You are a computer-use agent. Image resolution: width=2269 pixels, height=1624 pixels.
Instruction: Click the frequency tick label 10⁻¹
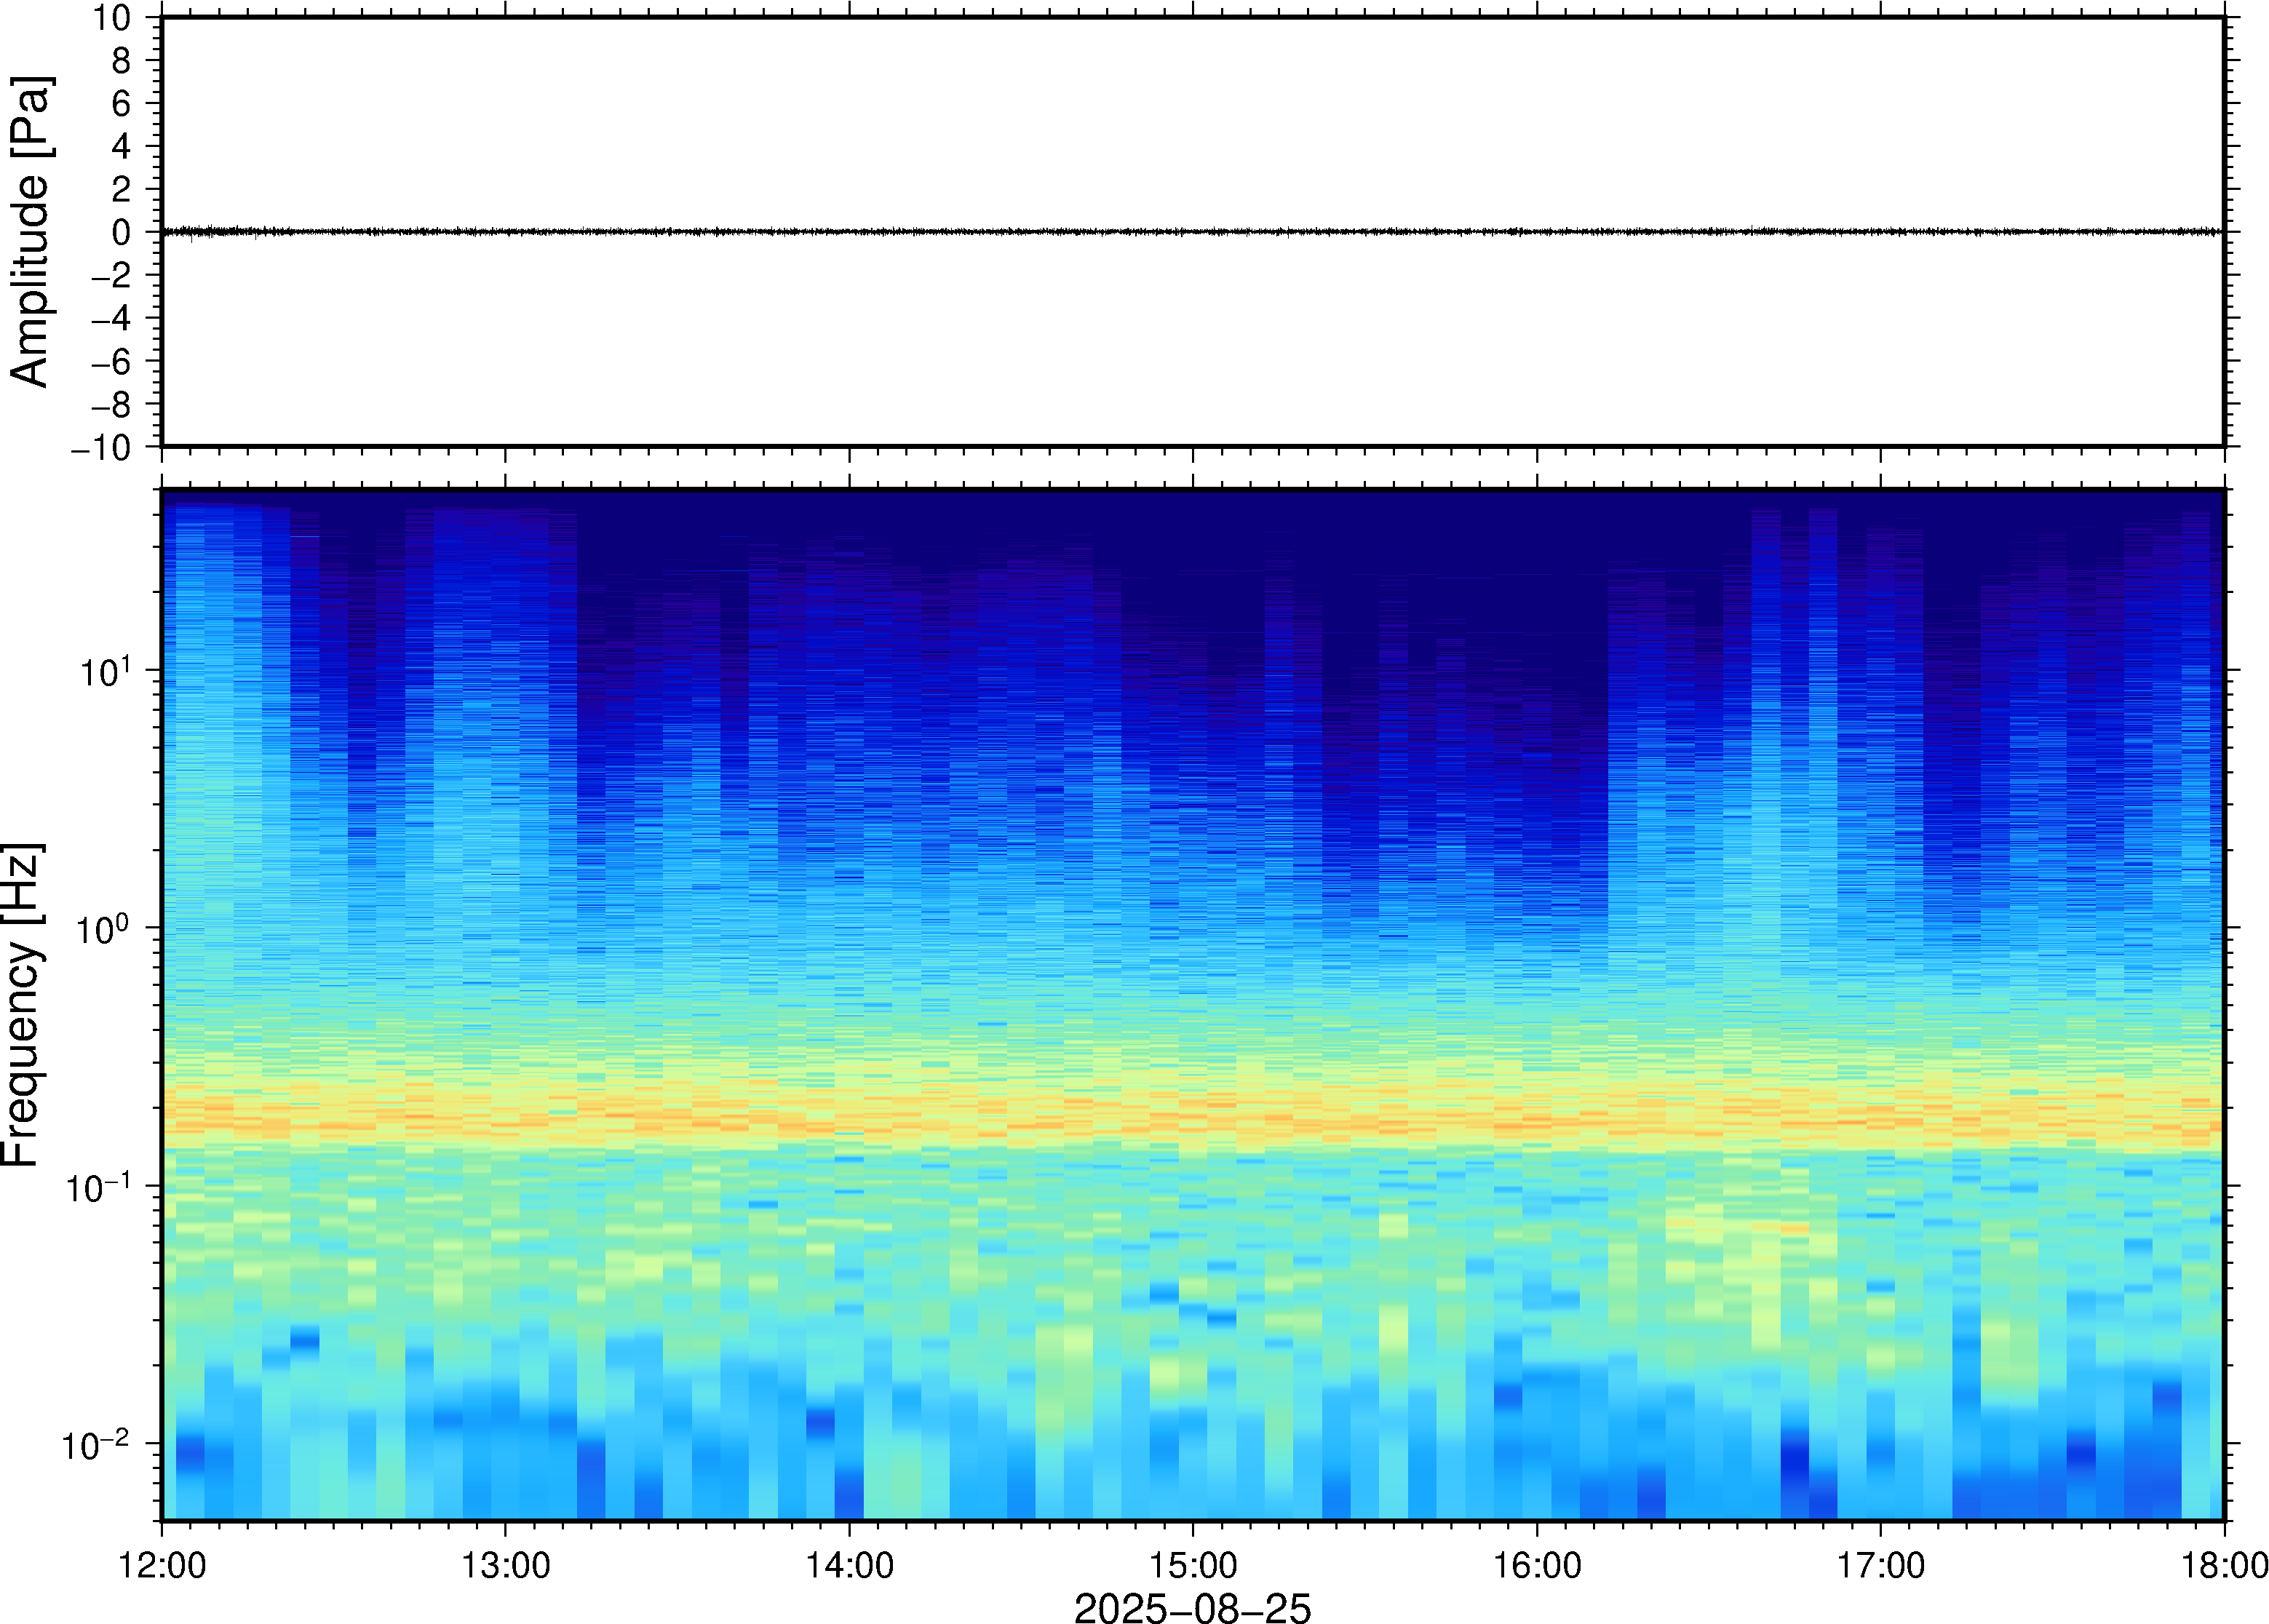click(100, 1186)
